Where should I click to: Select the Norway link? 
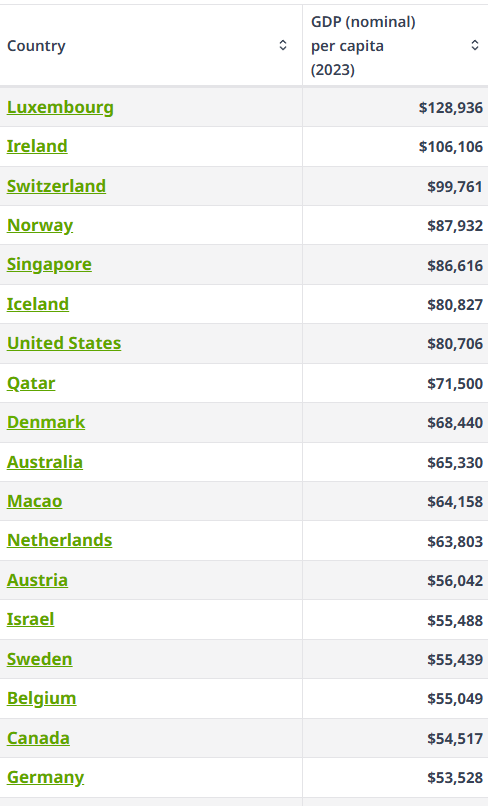coord(40,225)
